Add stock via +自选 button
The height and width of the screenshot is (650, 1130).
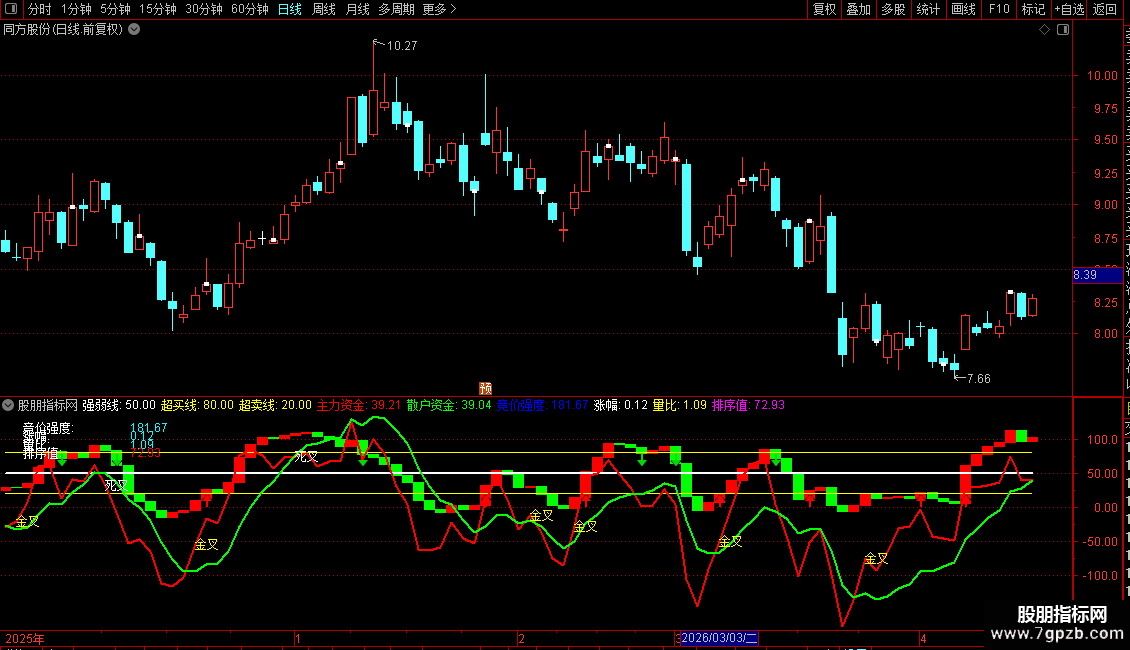pos(1069,9)
